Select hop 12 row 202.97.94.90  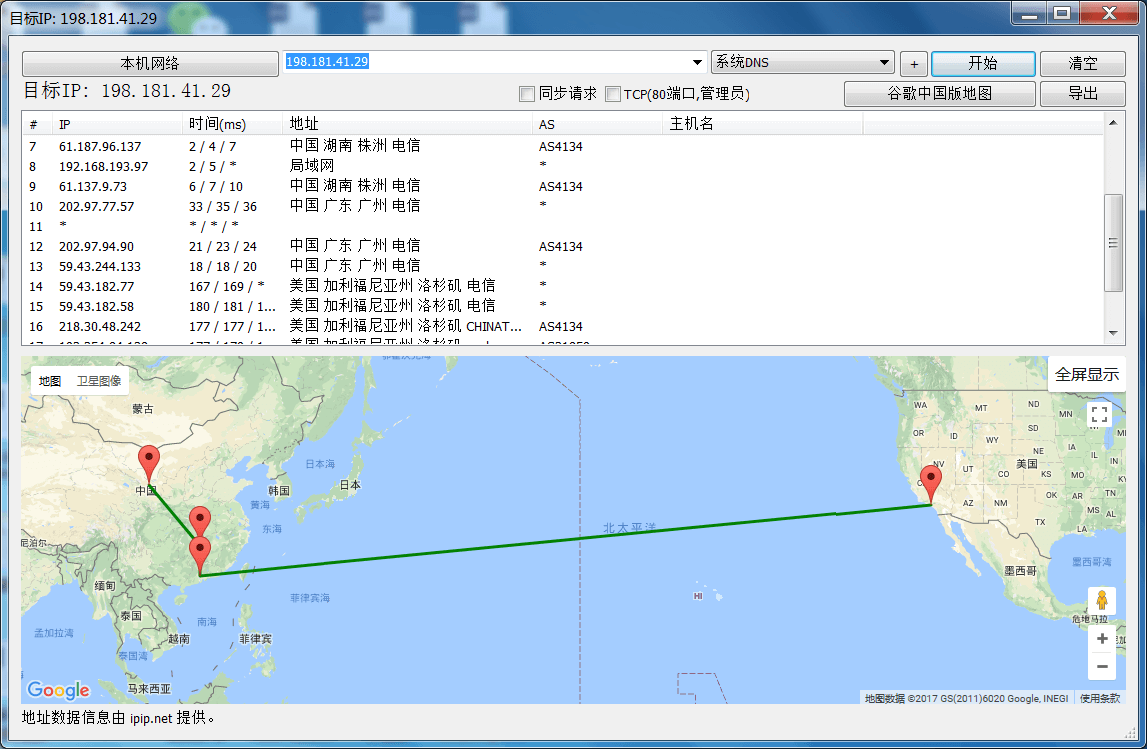point(96,246)
